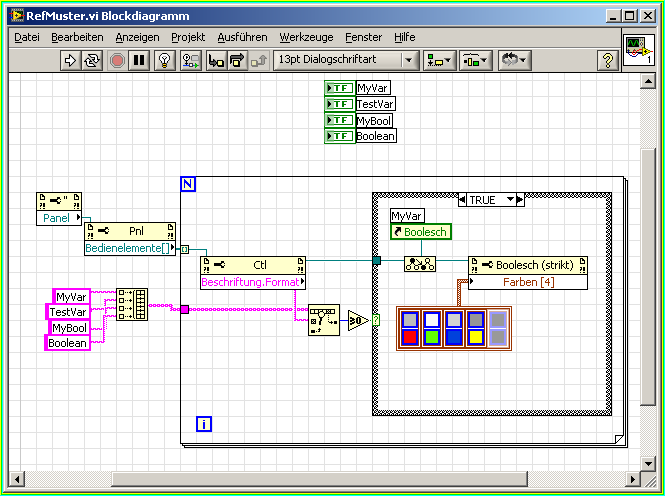The width and height of the screenshot is (665, 496).
Task: Click the Run Continuously button
Action: click(x=92, y=60)
